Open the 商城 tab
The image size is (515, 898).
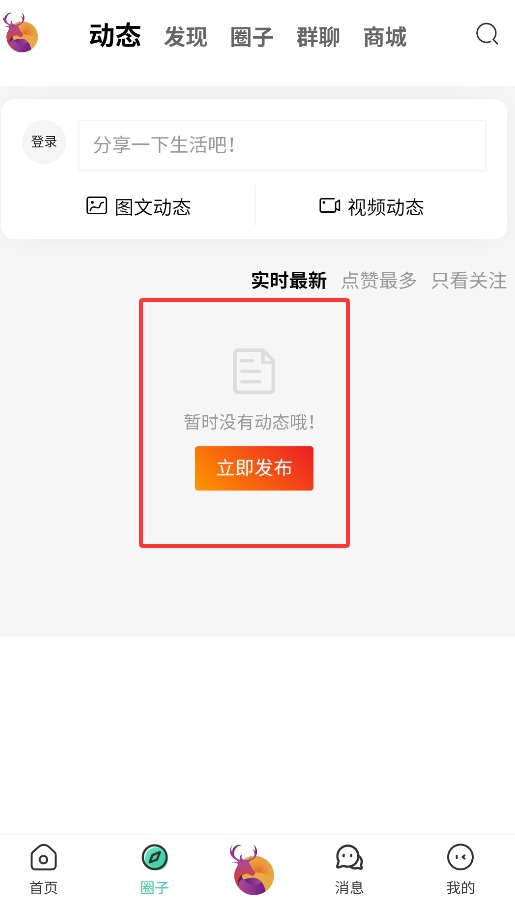[385, 37]
